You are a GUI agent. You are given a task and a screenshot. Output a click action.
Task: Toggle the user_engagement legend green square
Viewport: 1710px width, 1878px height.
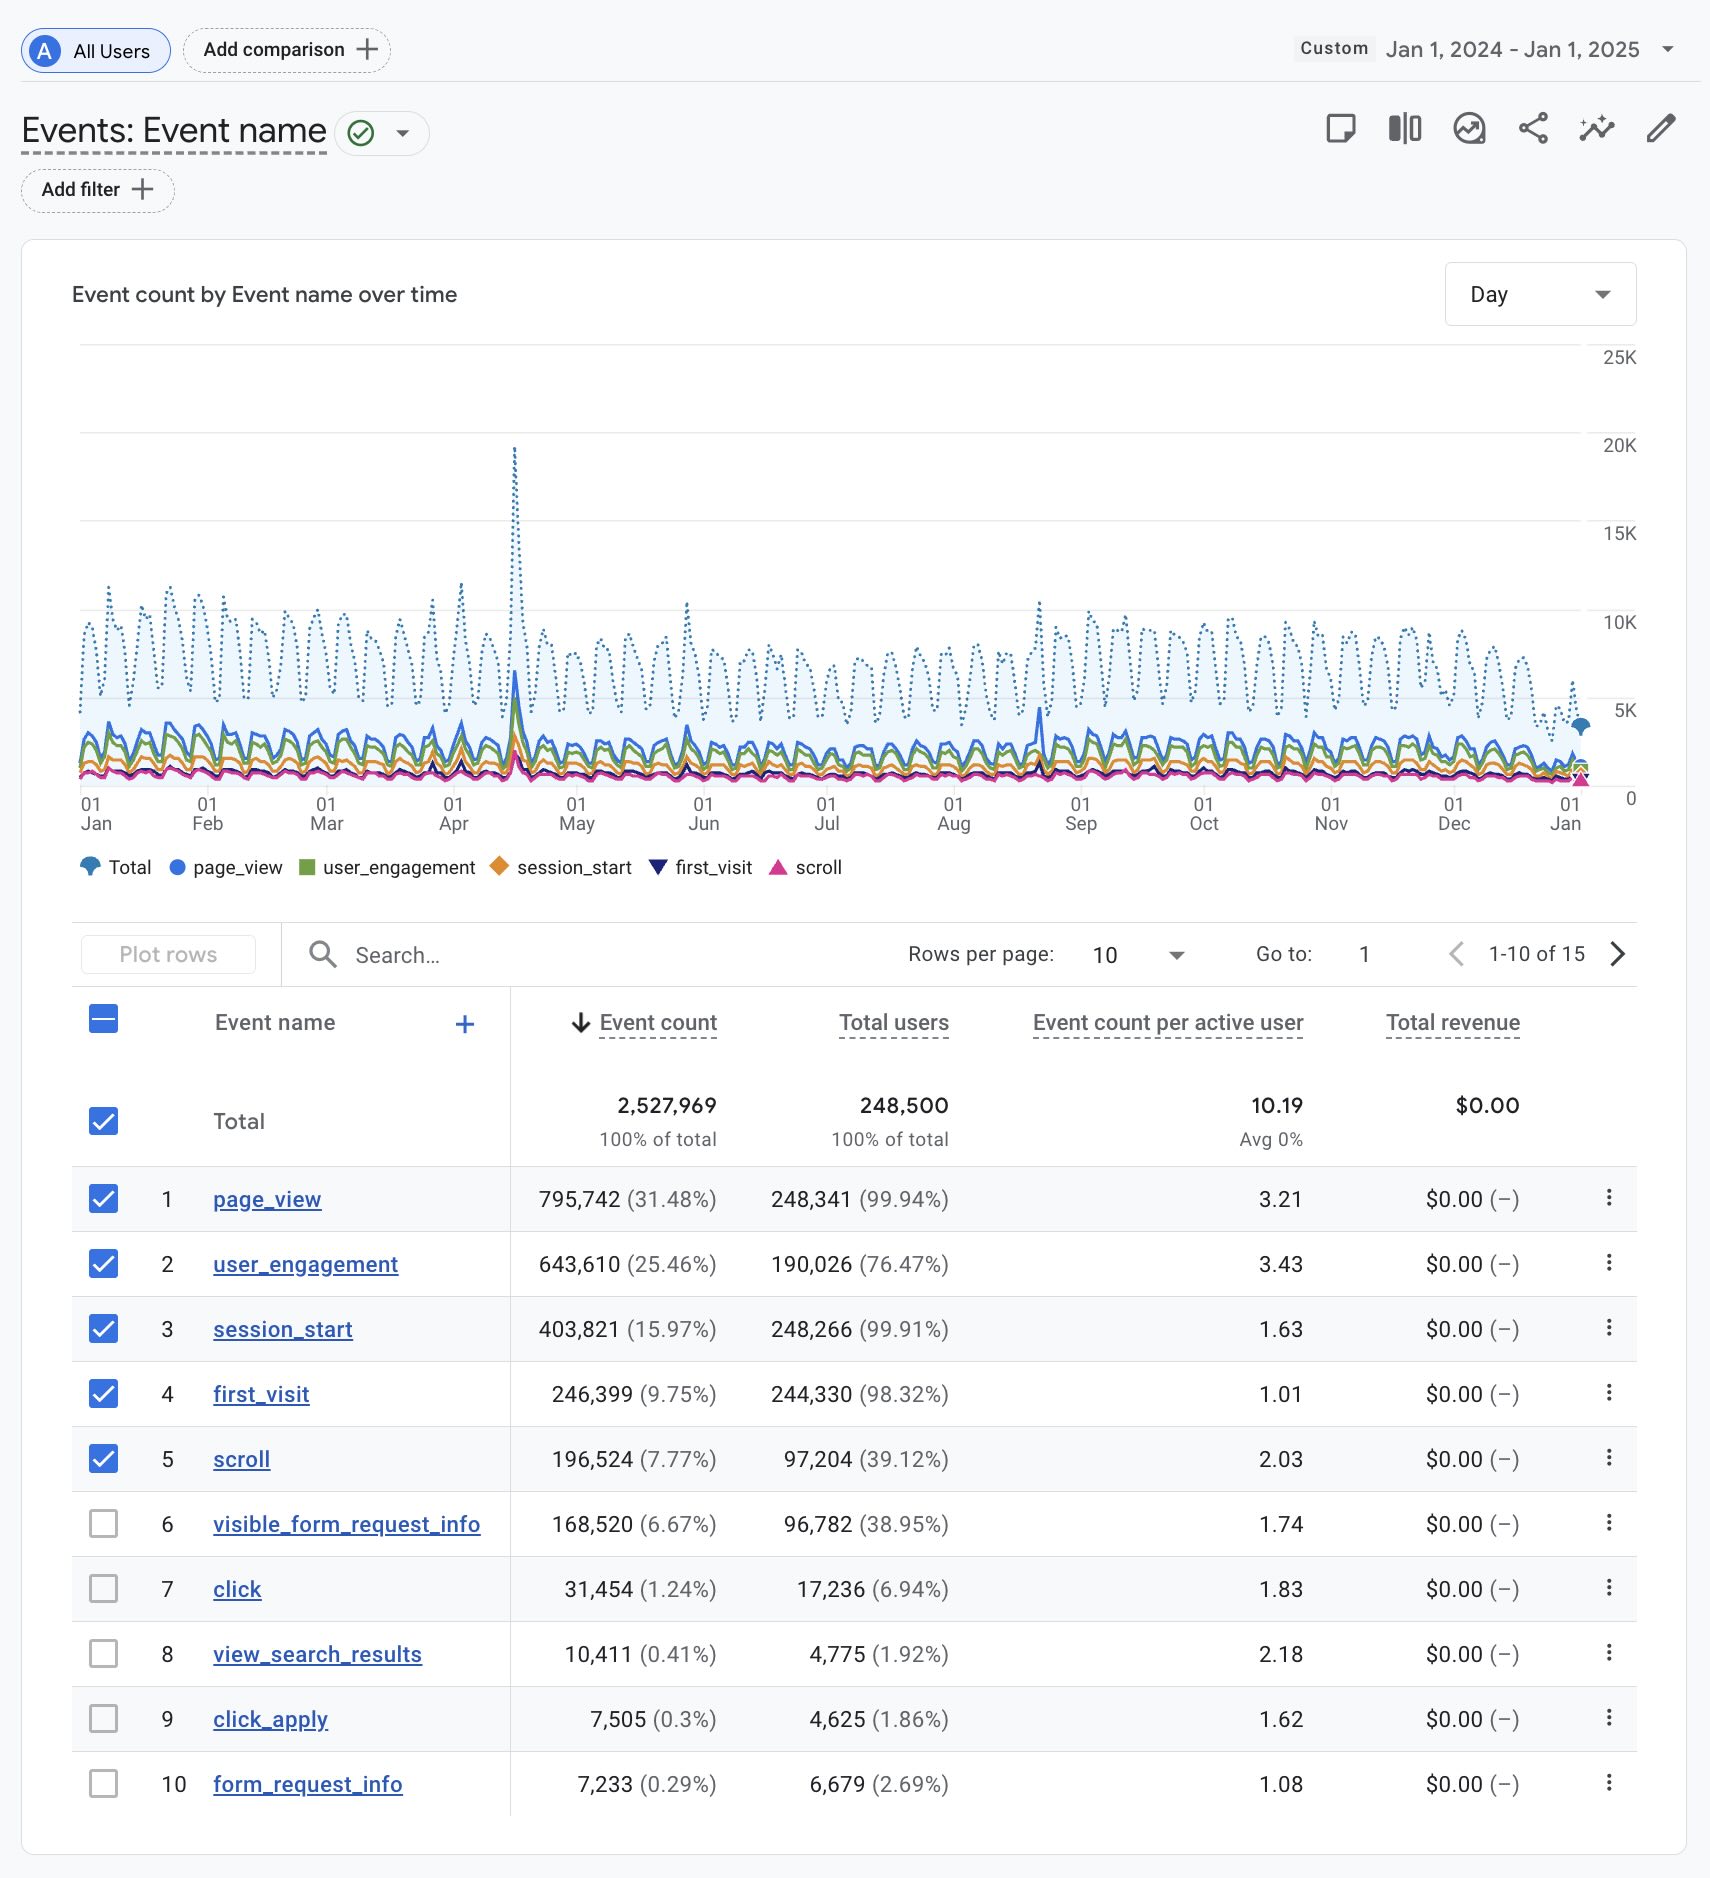pos(308,868)
